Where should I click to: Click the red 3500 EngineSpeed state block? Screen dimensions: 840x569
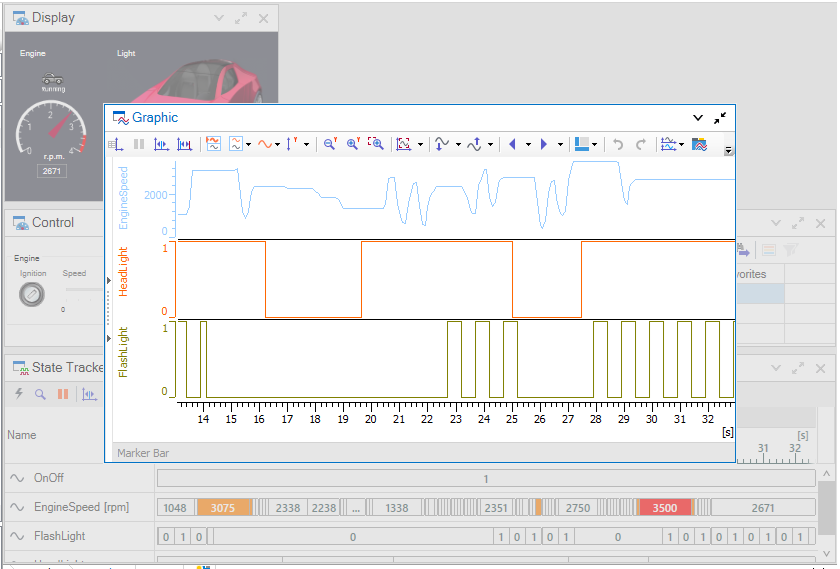tap(664, 507)
